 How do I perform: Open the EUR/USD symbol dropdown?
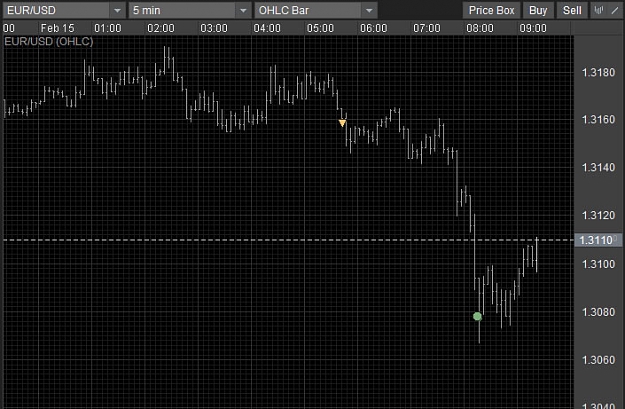click(64, 10)
